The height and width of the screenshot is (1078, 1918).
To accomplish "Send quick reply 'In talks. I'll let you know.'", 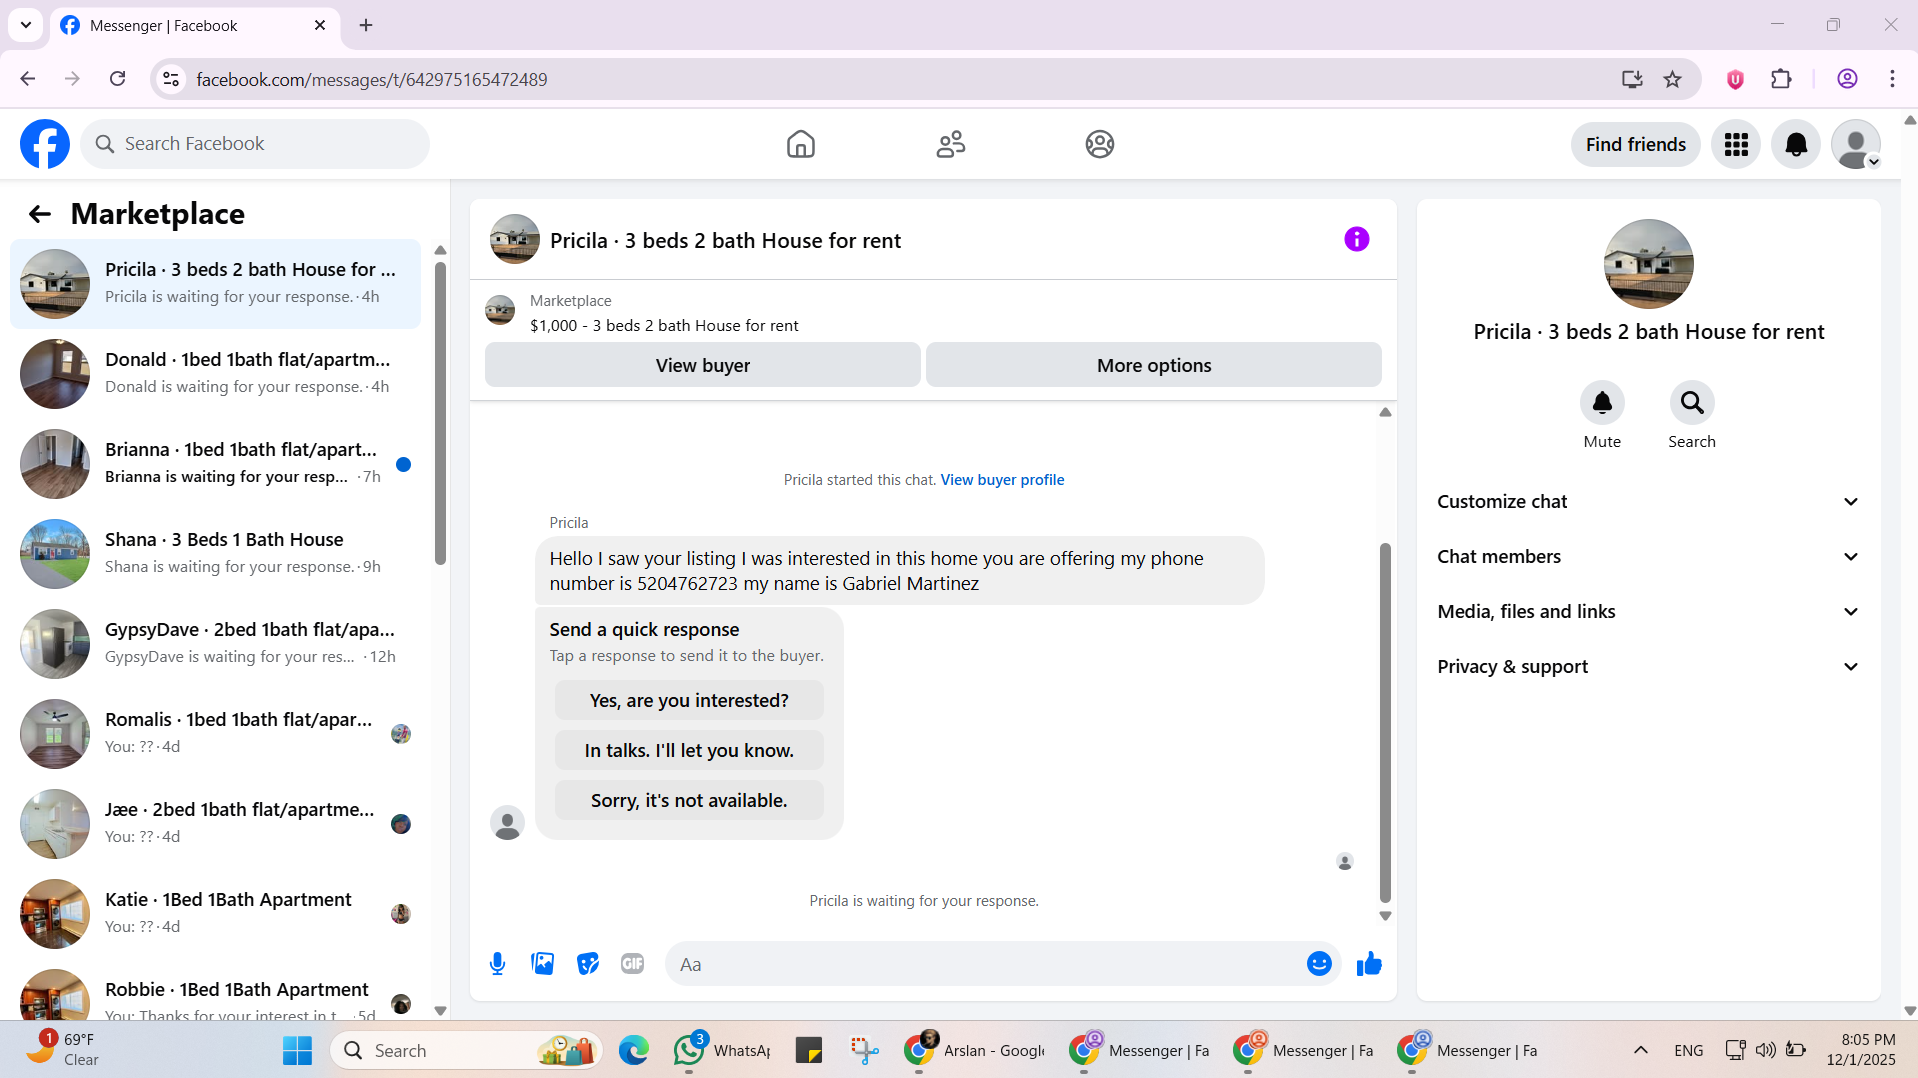I will (689, 750).
